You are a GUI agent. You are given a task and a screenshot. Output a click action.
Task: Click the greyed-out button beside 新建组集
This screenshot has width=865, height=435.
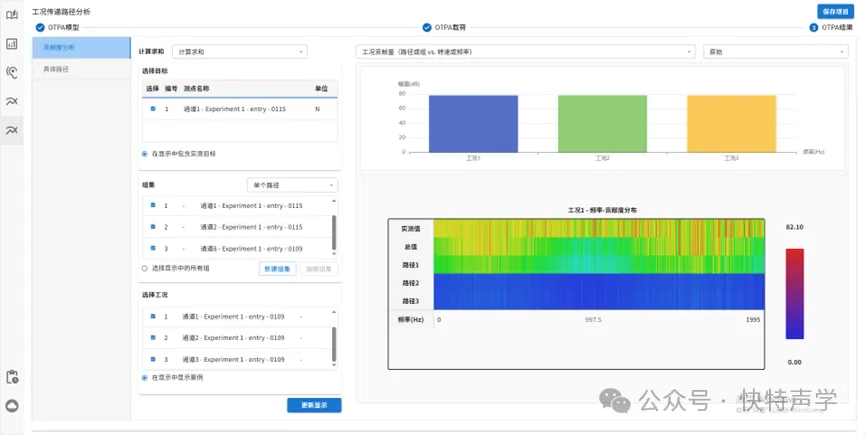point(318,268)
